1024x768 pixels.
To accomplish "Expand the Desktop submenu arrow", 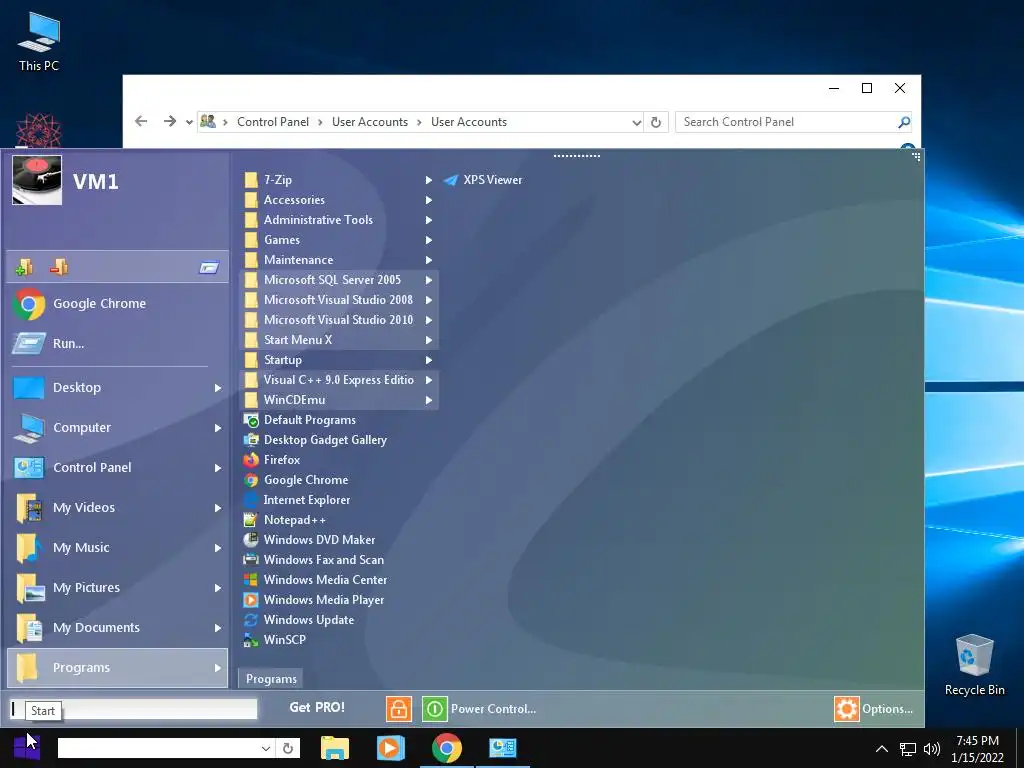I will tap(218, 388).
